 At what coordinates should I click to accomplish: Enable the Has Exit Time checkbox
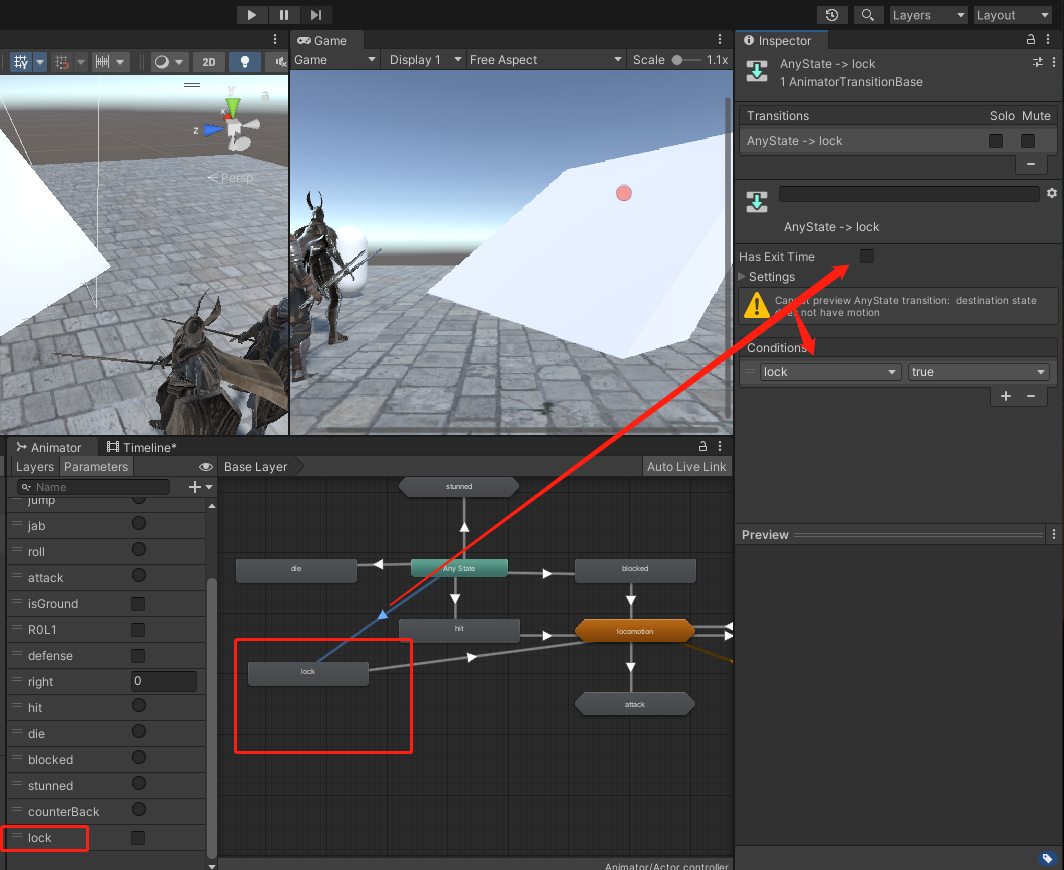click(x=867, y=257)
